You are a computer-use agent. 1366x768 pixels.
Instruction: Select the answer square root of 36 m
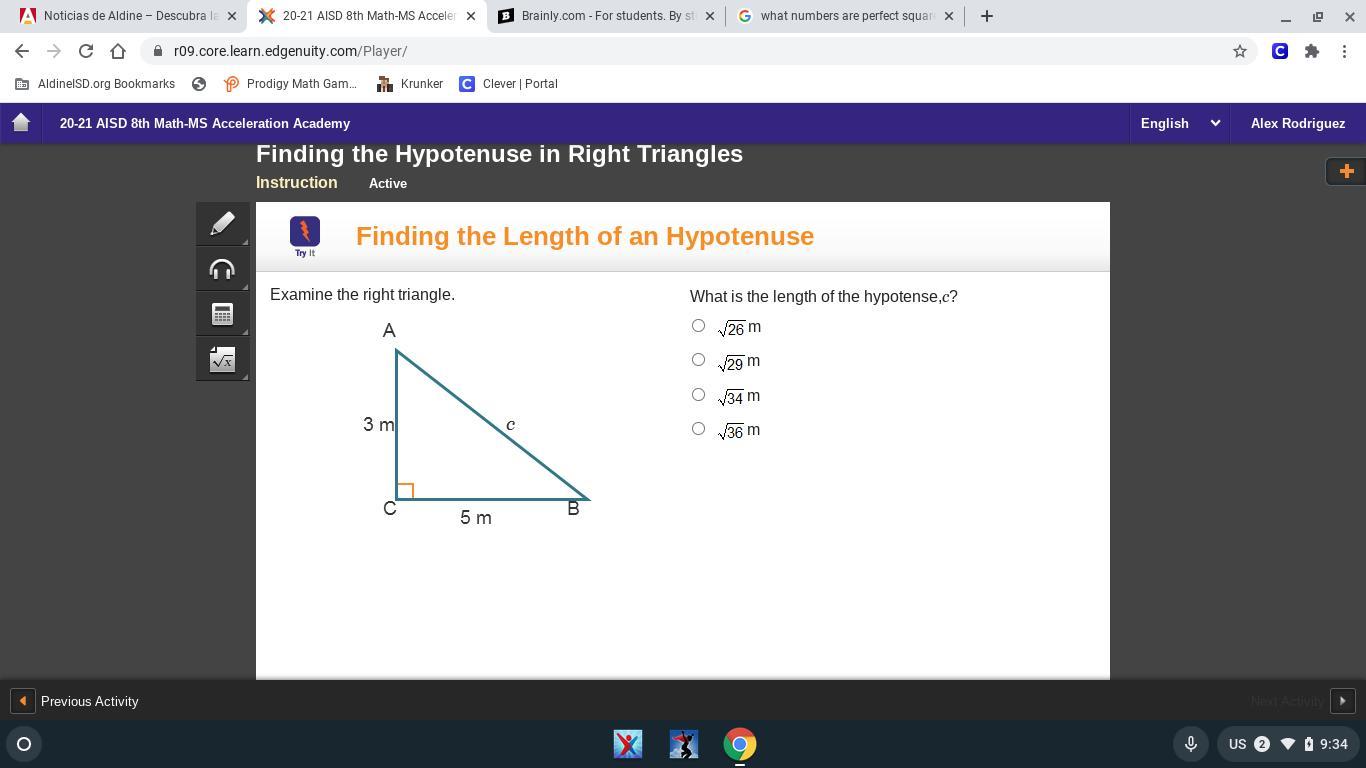click(x=698, y=429)
